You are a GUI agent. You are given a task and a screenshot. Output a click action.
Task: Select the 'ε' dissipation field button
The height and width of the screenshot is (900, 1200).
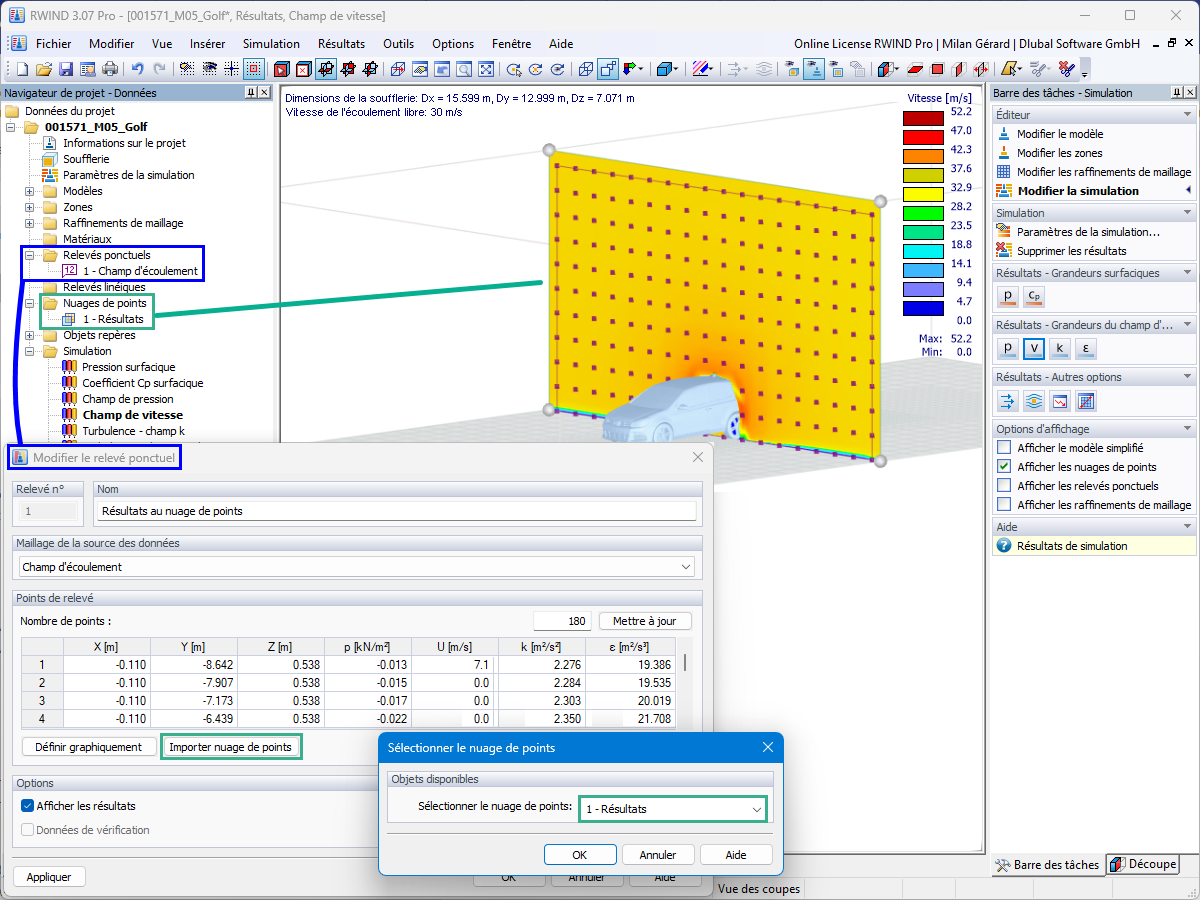pos(1085,348)
